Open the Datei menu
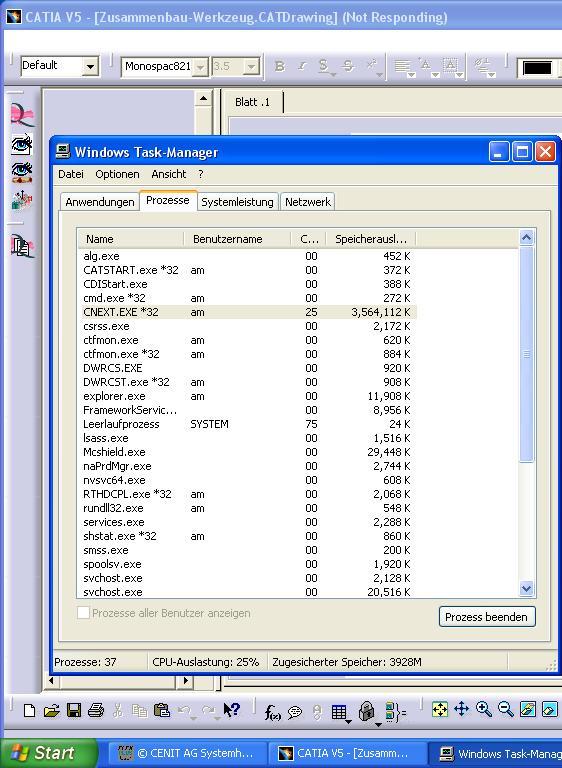Viewport: 562px width, 768px height. 71,174
